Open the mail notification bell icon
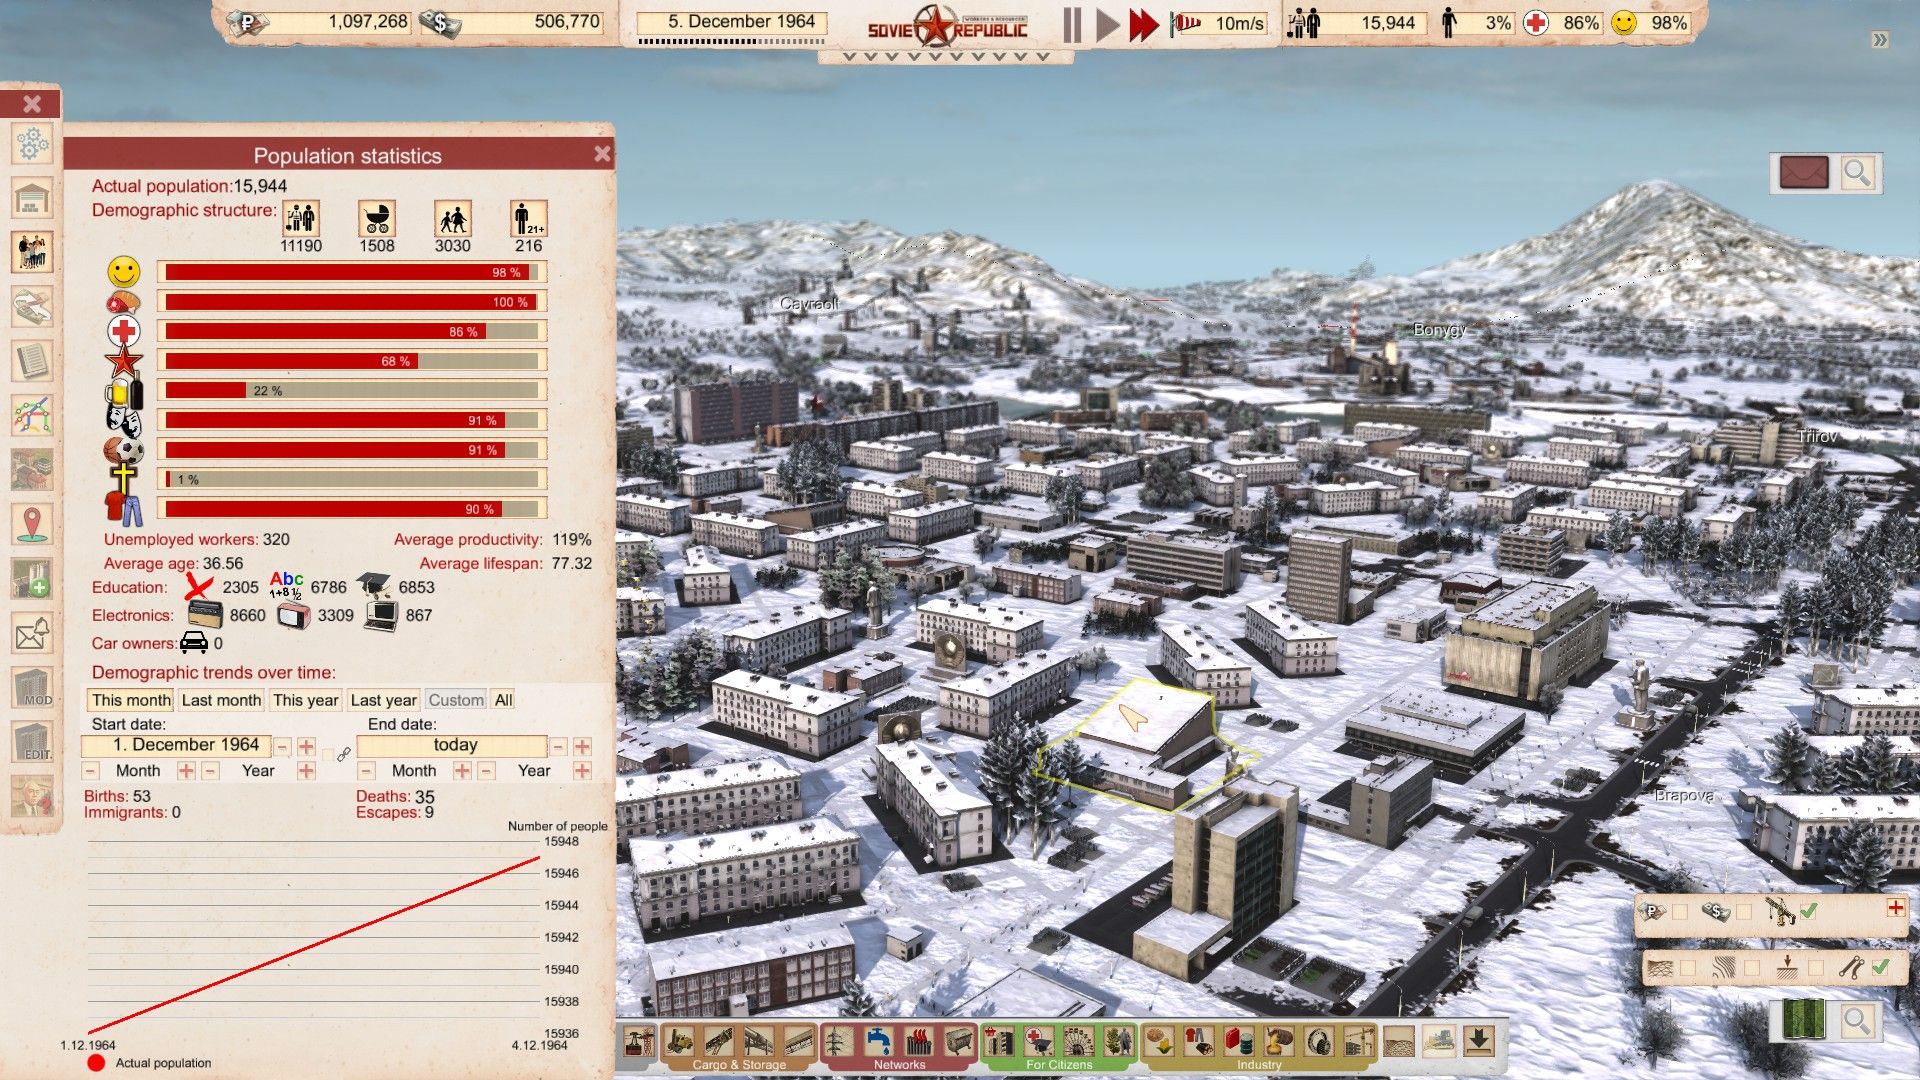Viewport: 1920px width, 1080px height. pos(32,633)
